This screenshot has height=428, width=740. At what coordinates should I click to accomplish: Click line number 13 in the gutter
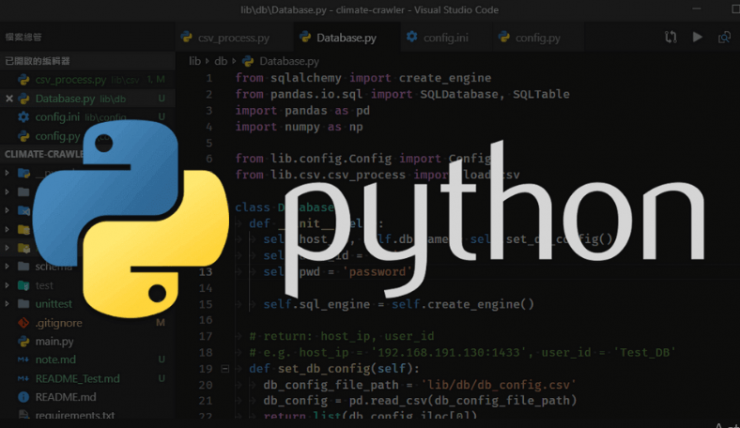(205, 272)
